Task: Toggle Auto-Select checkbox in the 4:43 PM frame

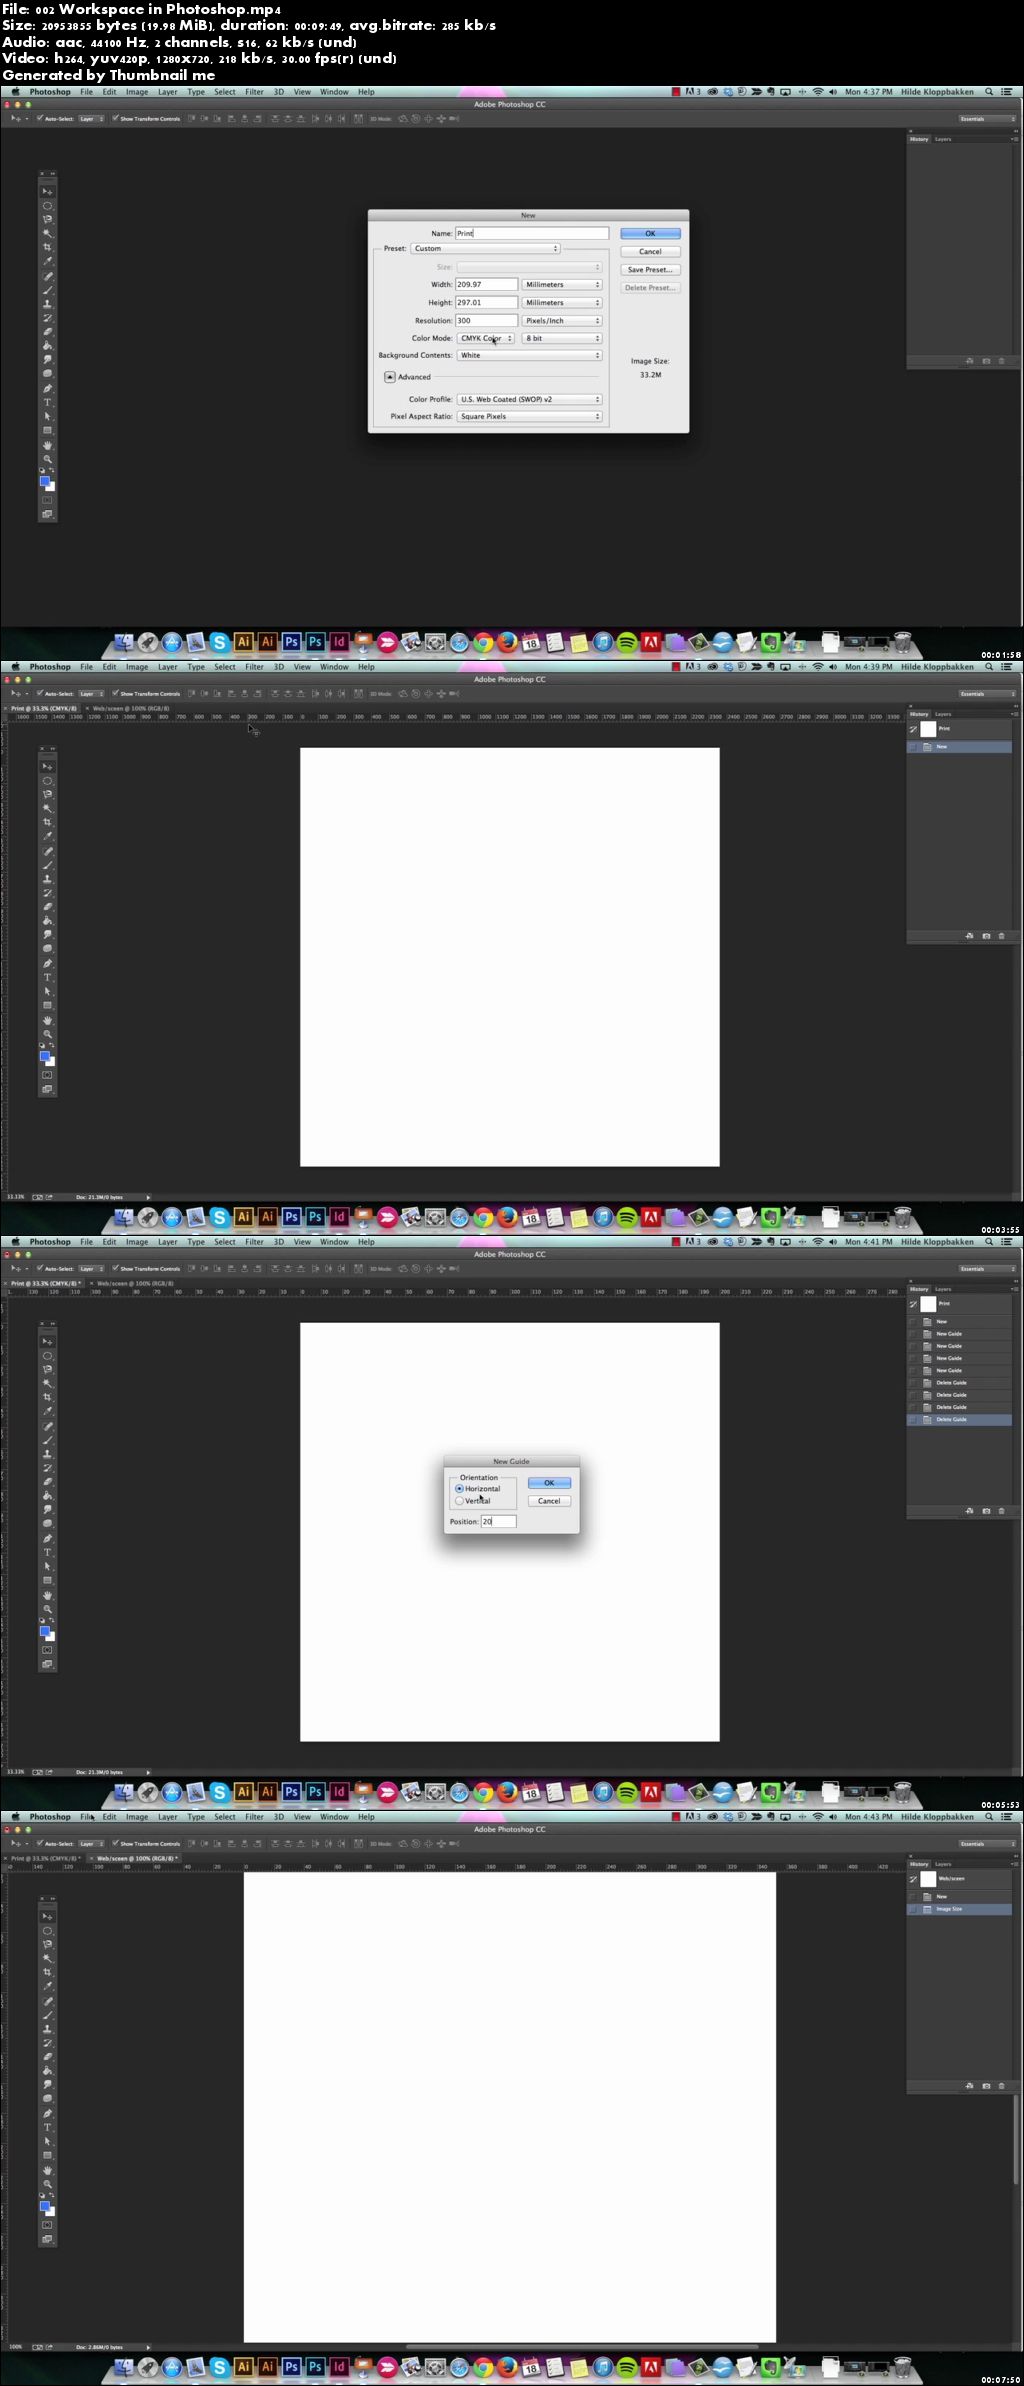Action: click(x=40, y=1844)
